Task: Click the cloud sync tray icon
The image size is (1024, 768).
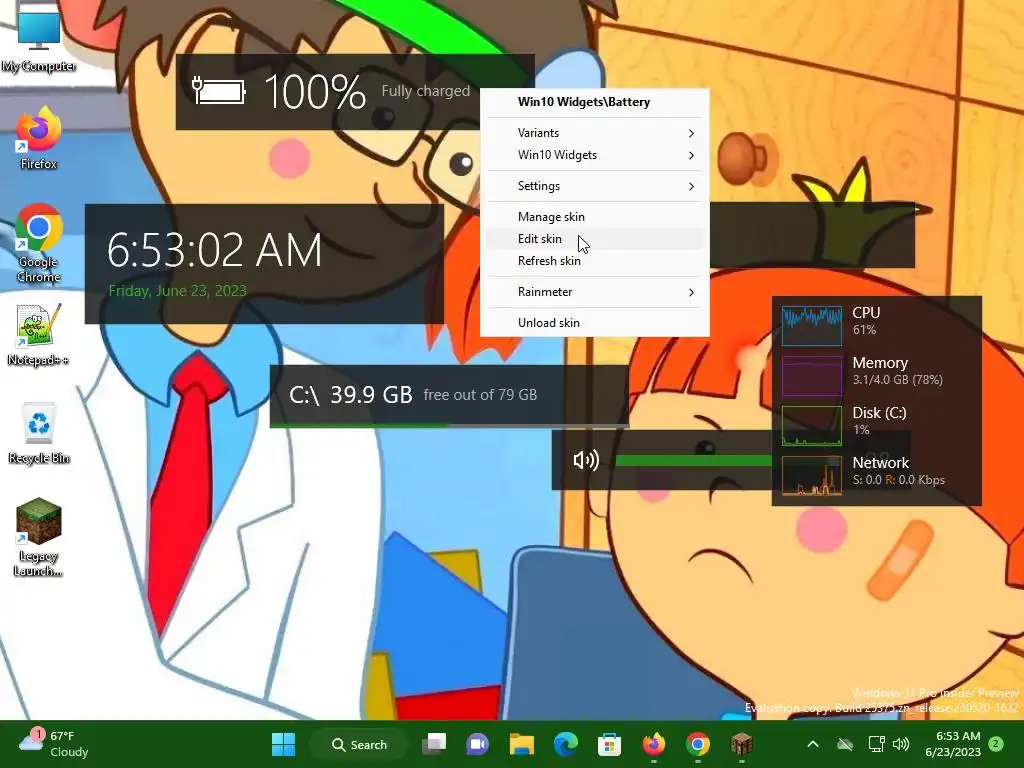Action: (x=845, y=744)
